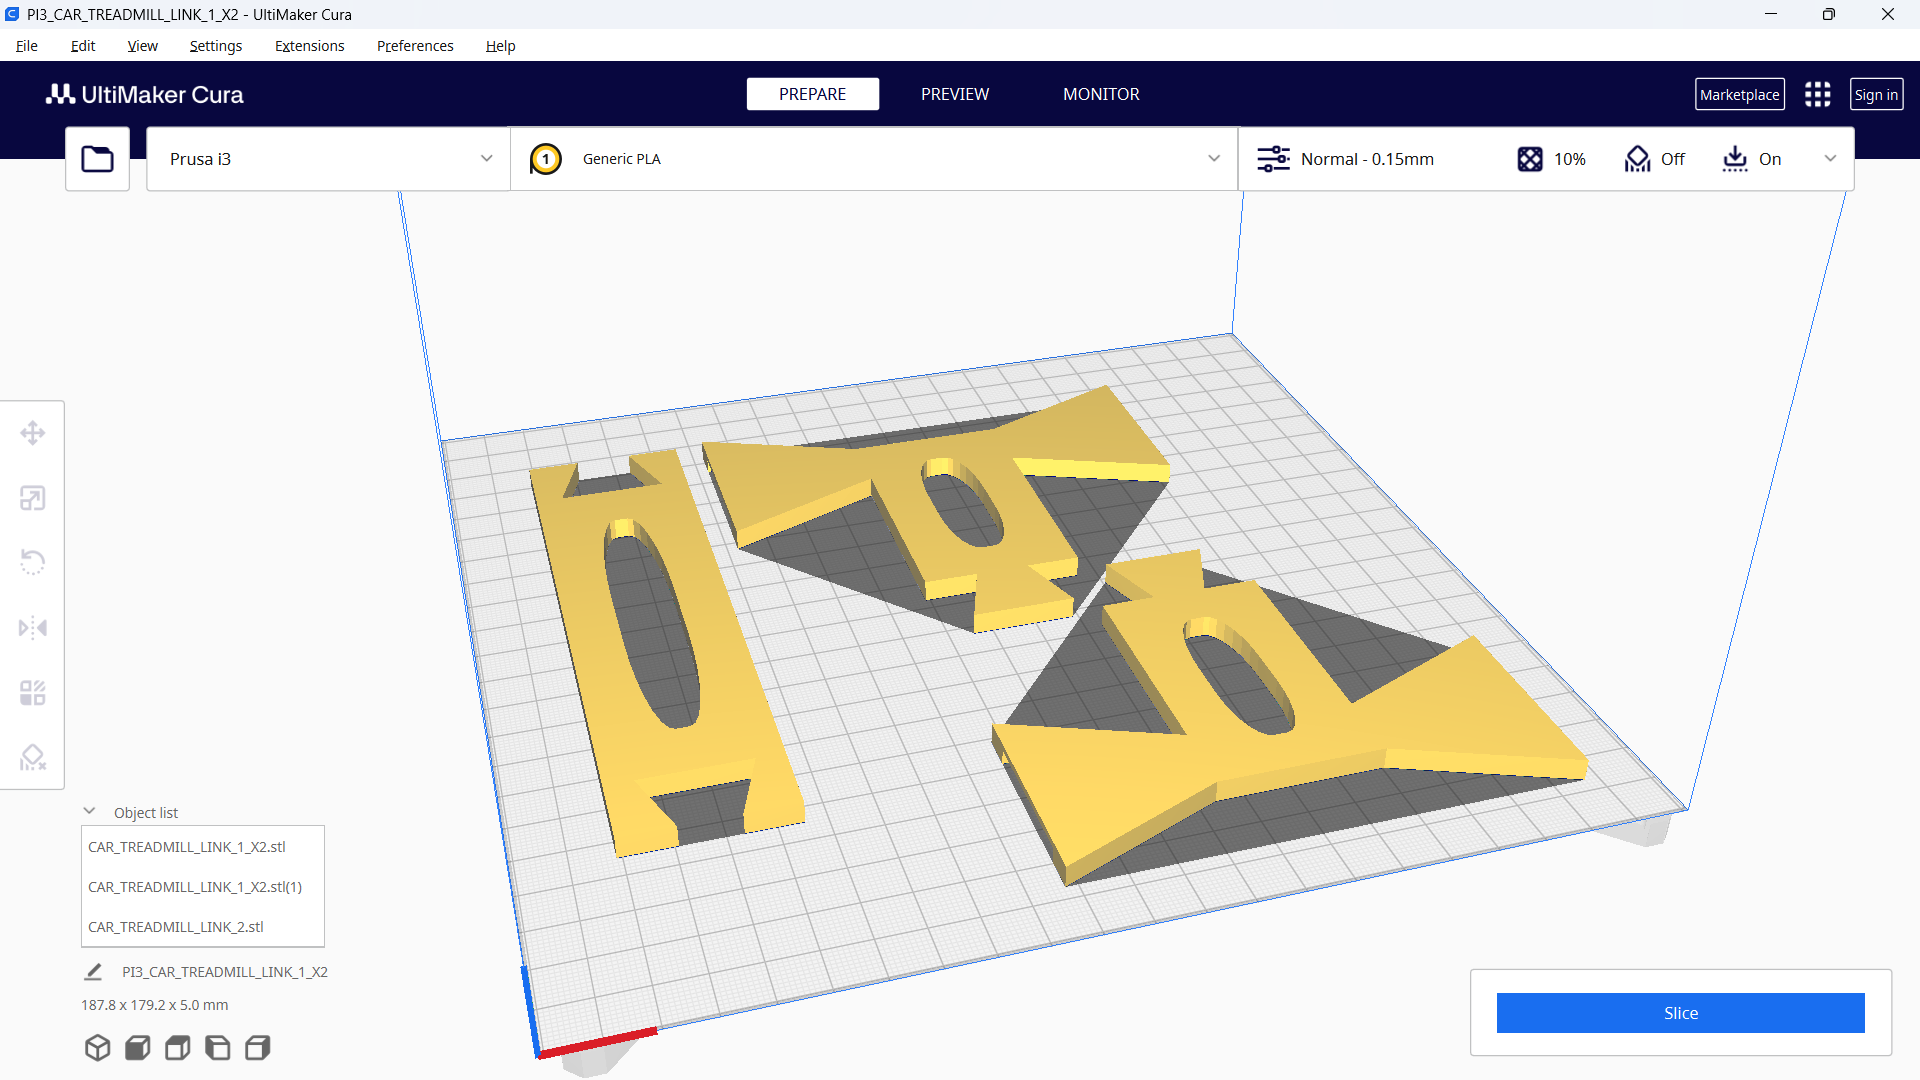
Task: Switch to 3D view cube icon
Action: (x=97, y=1047)
